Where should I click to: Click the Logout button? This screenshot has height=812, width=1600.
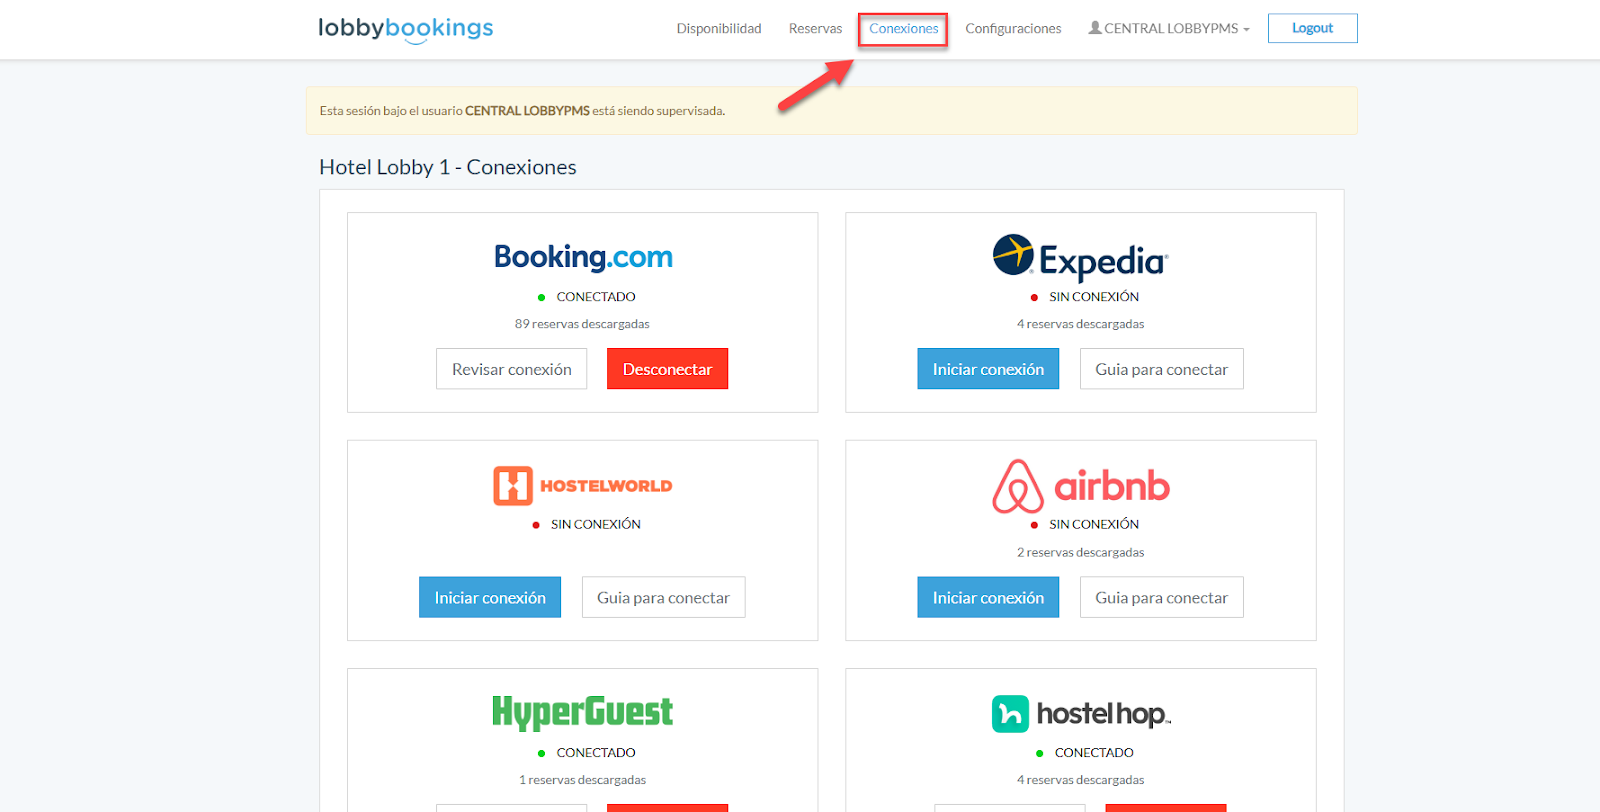tap(1312, 28)
